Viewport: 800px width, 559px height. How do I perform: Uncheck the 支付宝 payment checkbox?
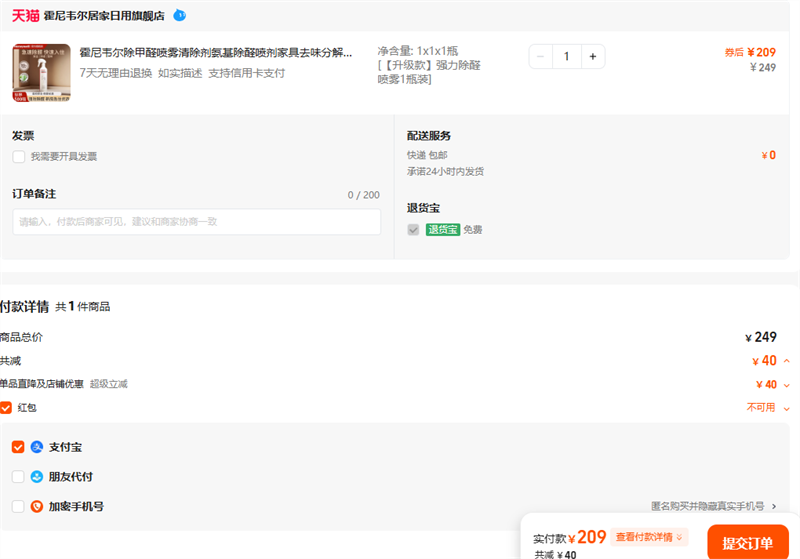click(18, 447)
